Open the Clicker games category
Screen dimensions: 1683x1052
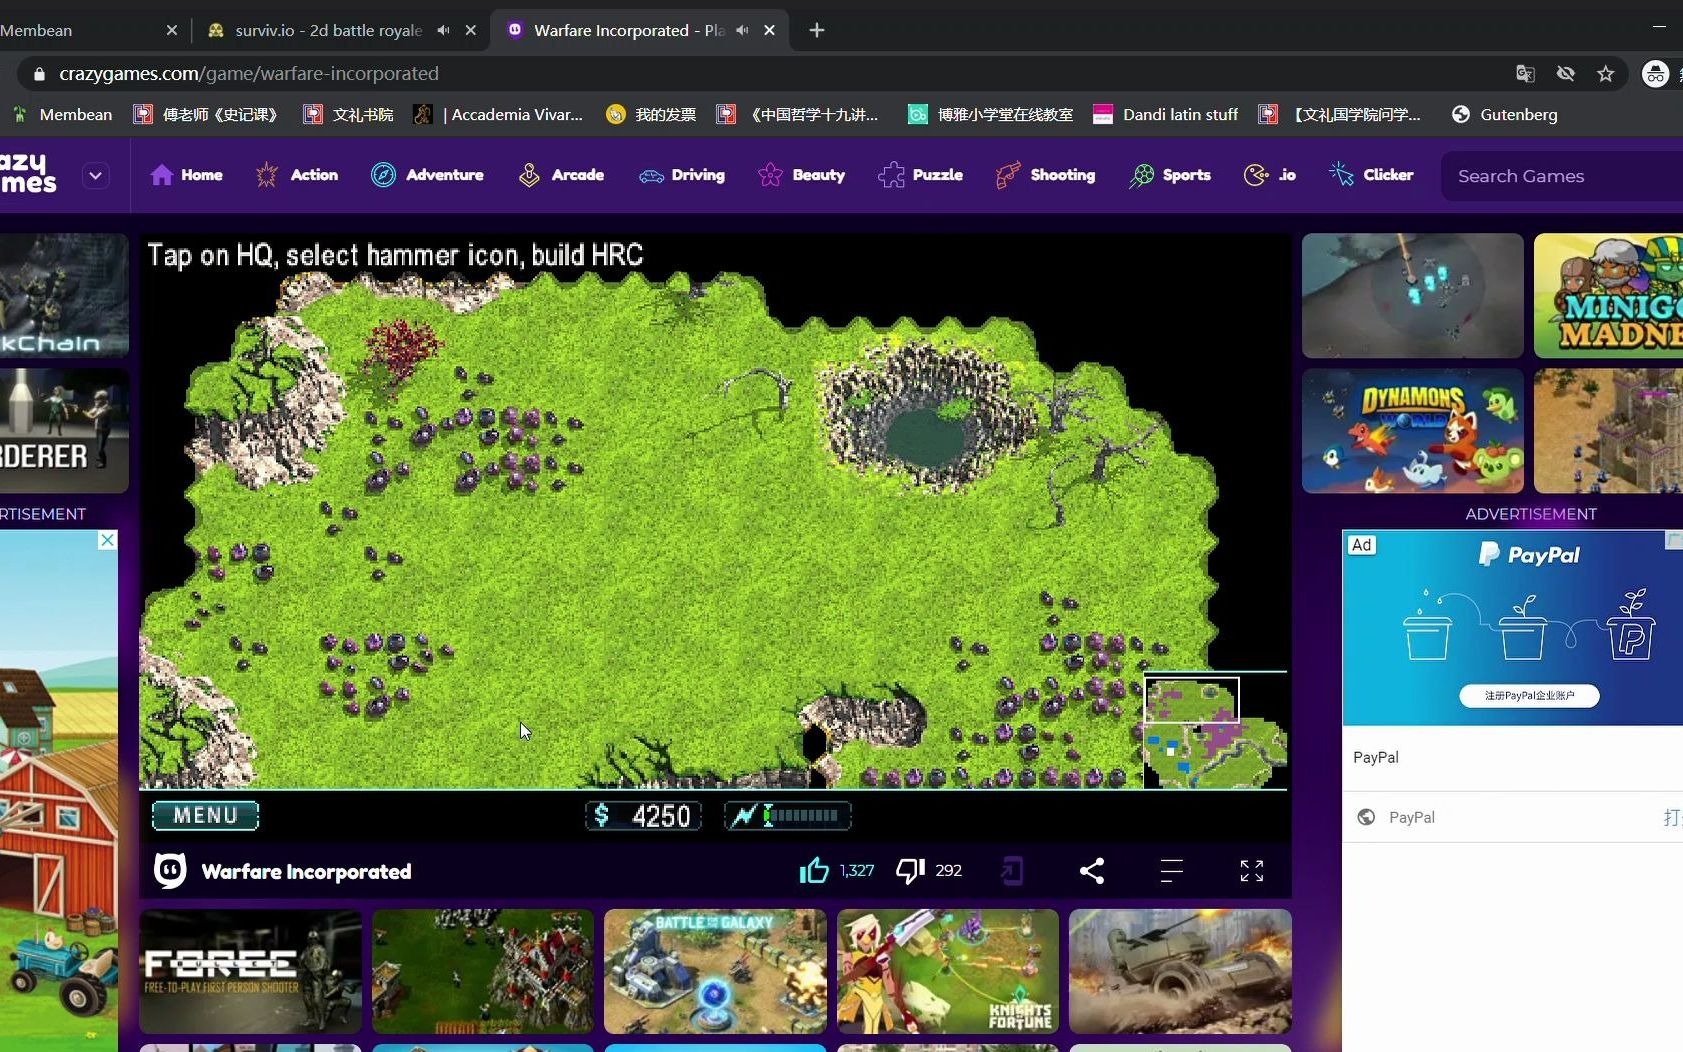tap(1371, 175)
